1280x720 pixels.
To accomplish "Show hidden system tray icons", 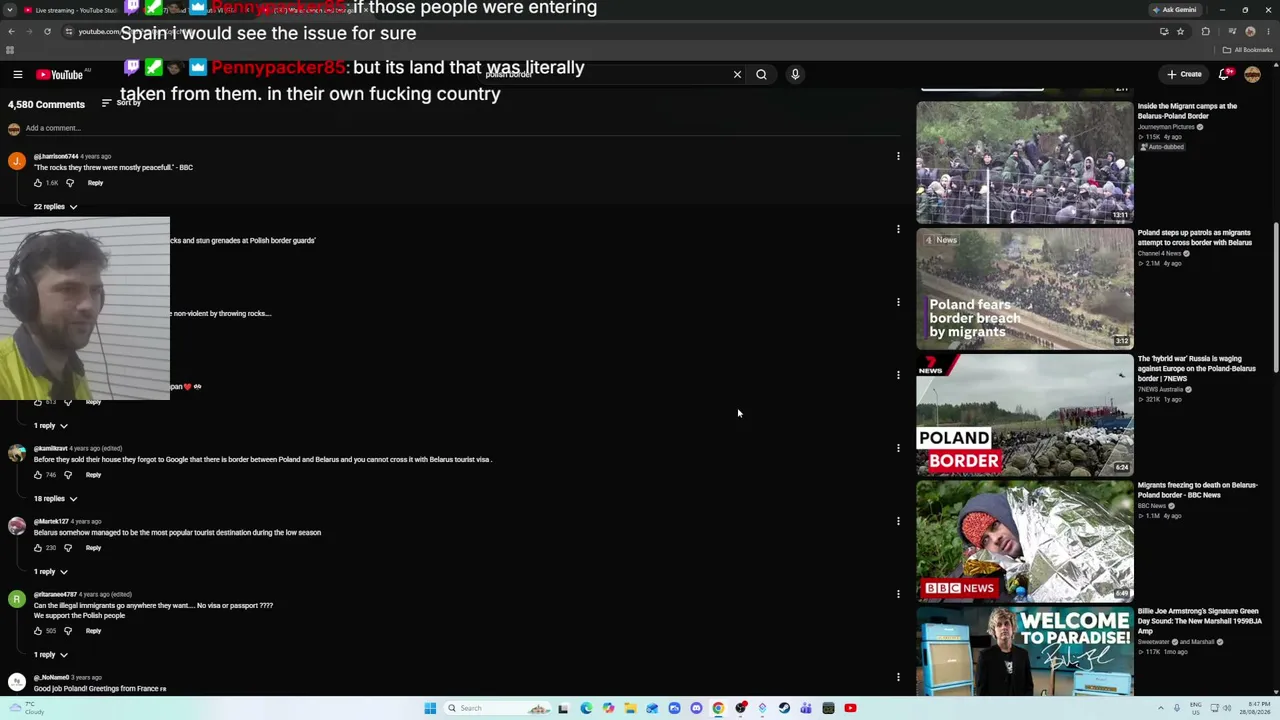I will point(1161,708).
